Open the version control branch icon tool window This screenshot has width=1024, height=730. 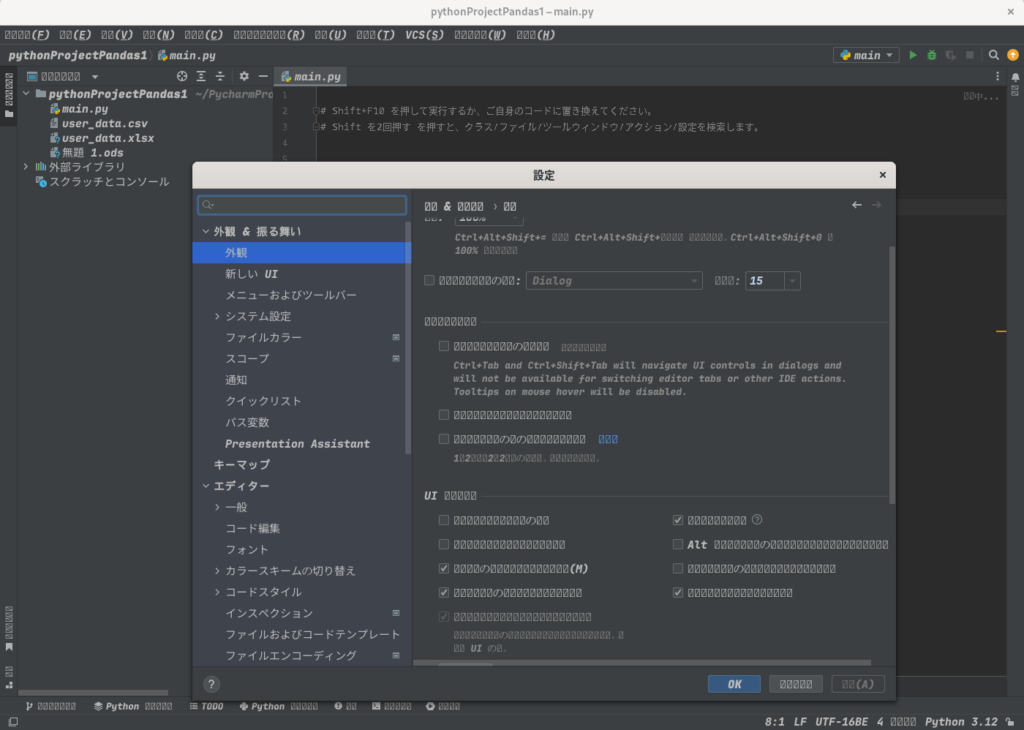click(x=51, y=706)
